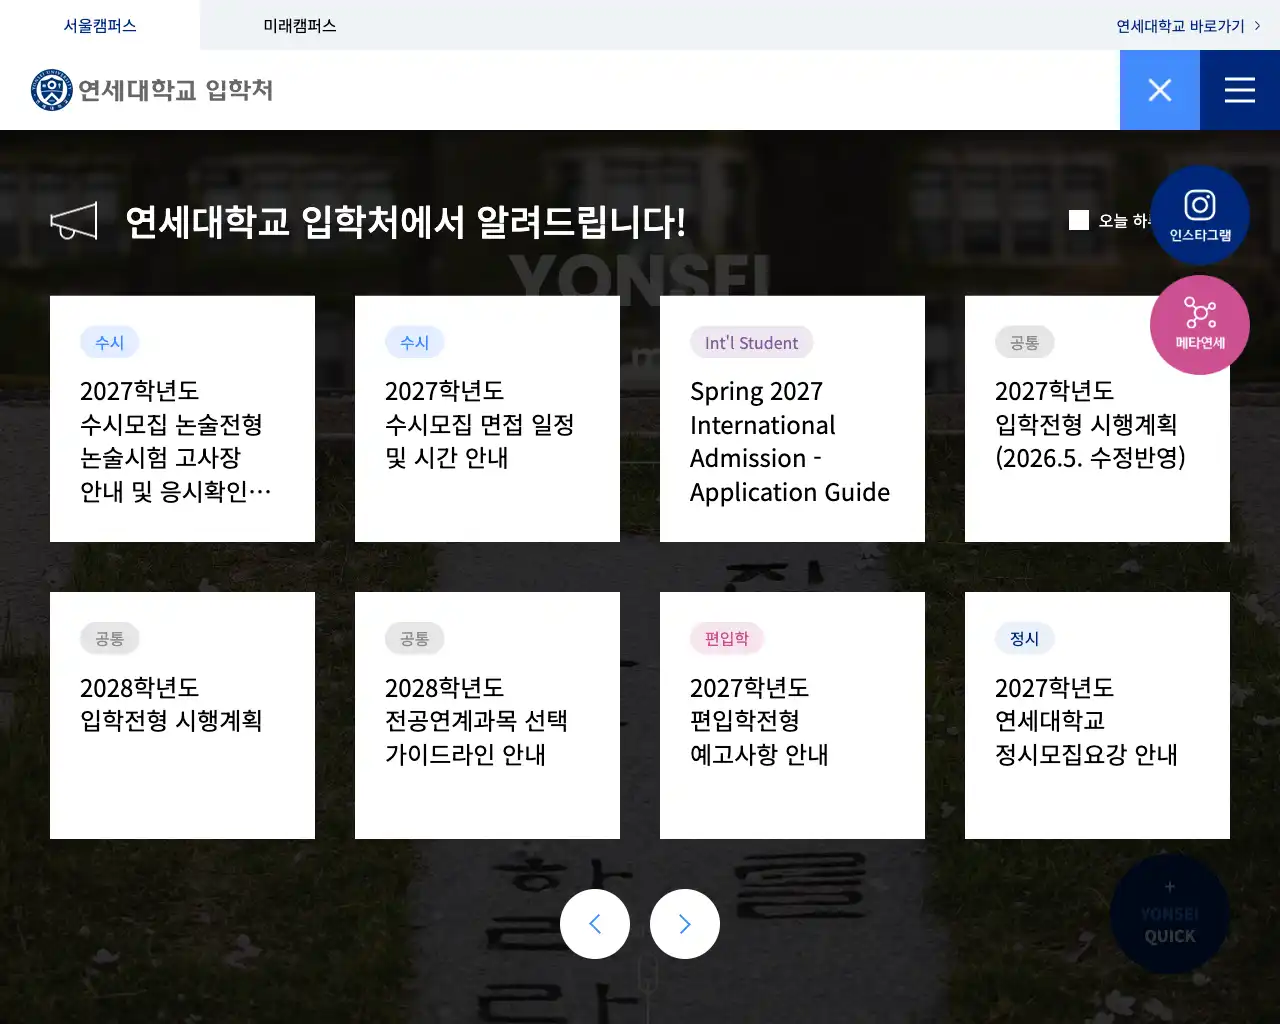Switch to 서울캠퍼스 tab
The image size is (1280, 1024).
(x=100, y=25)
